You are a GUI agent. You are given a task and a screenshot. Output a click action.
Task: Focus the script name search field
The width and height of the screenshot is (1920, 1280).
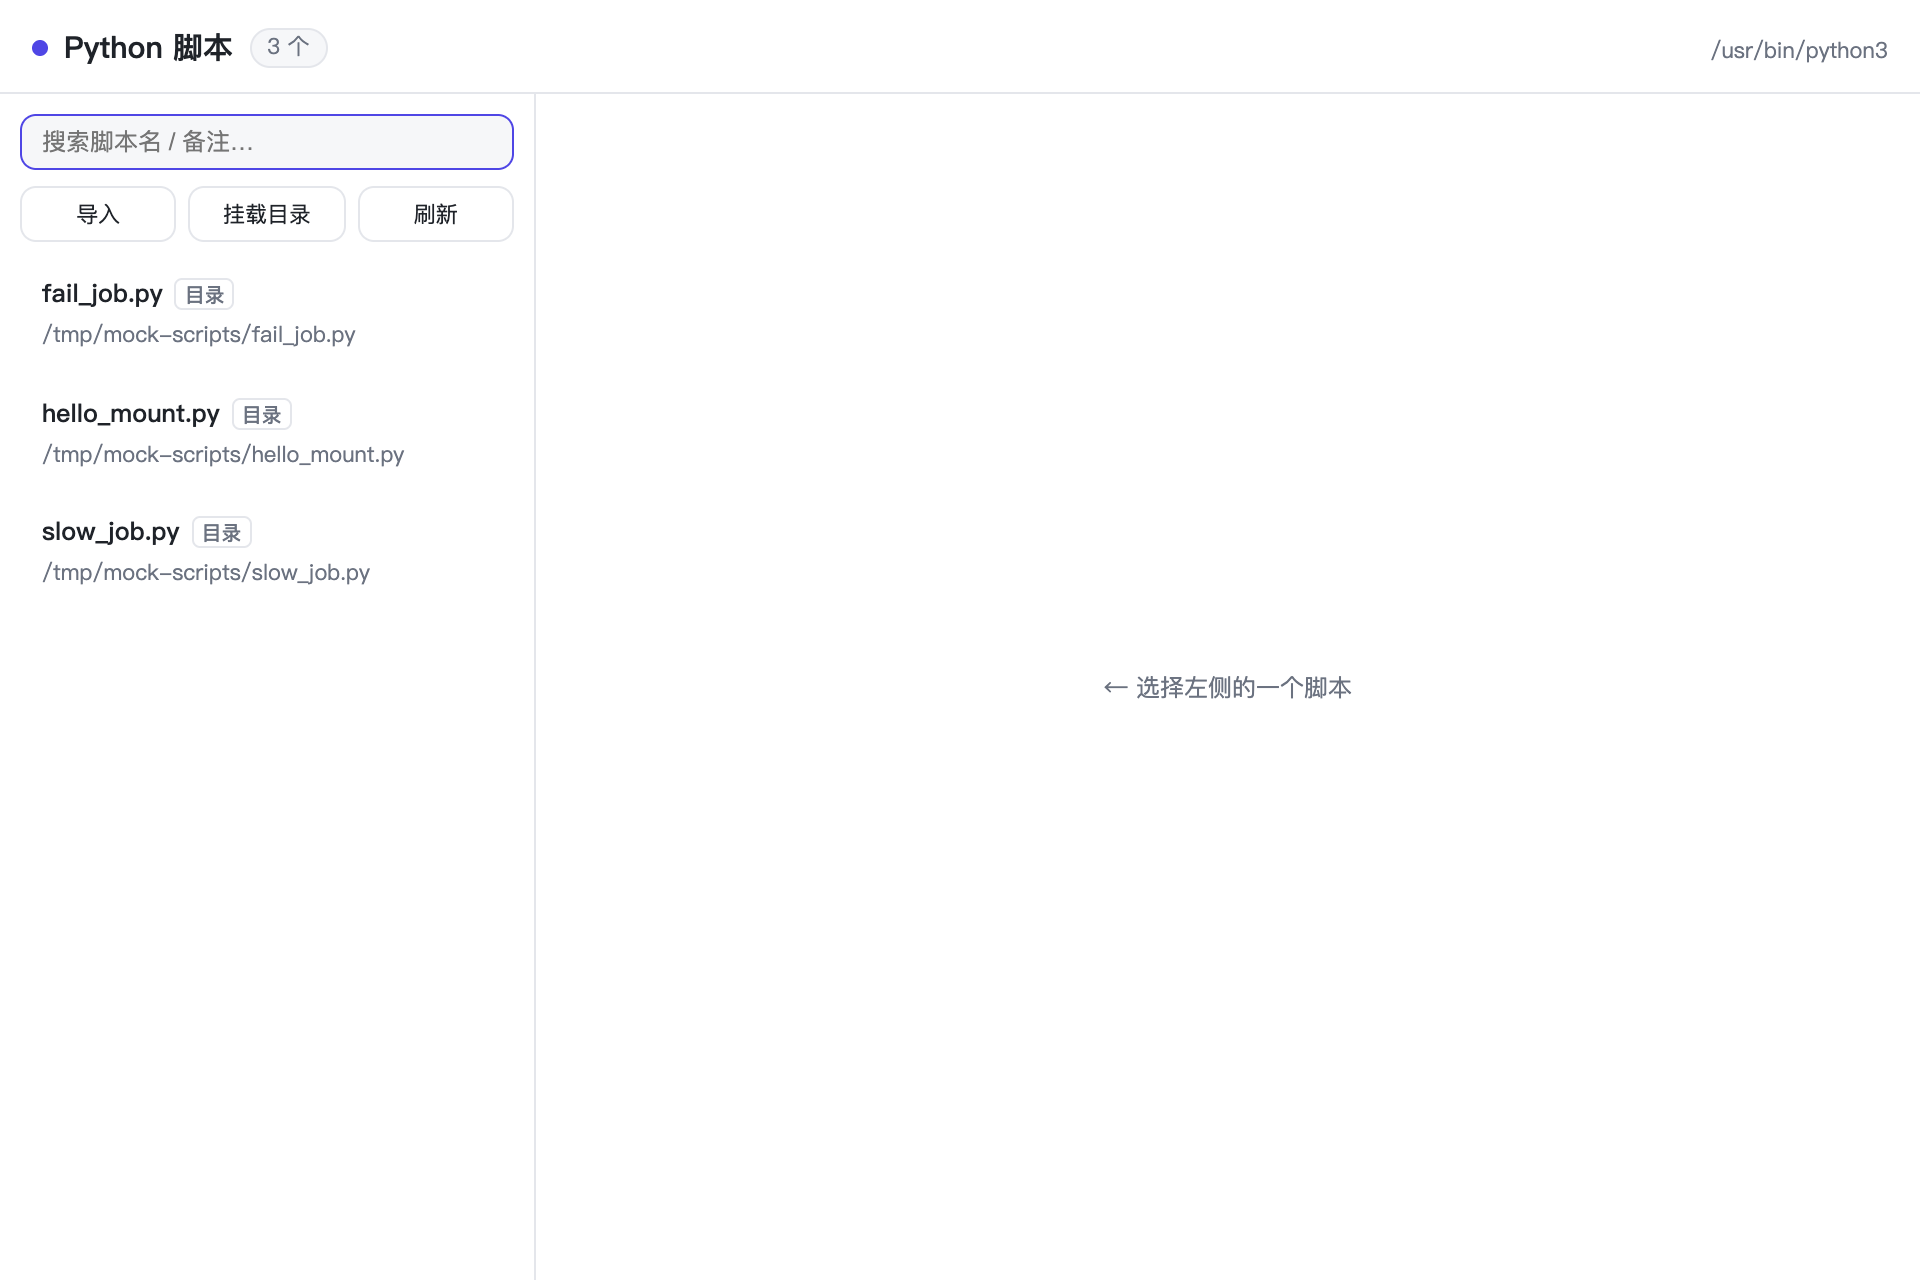pos(267,142)
